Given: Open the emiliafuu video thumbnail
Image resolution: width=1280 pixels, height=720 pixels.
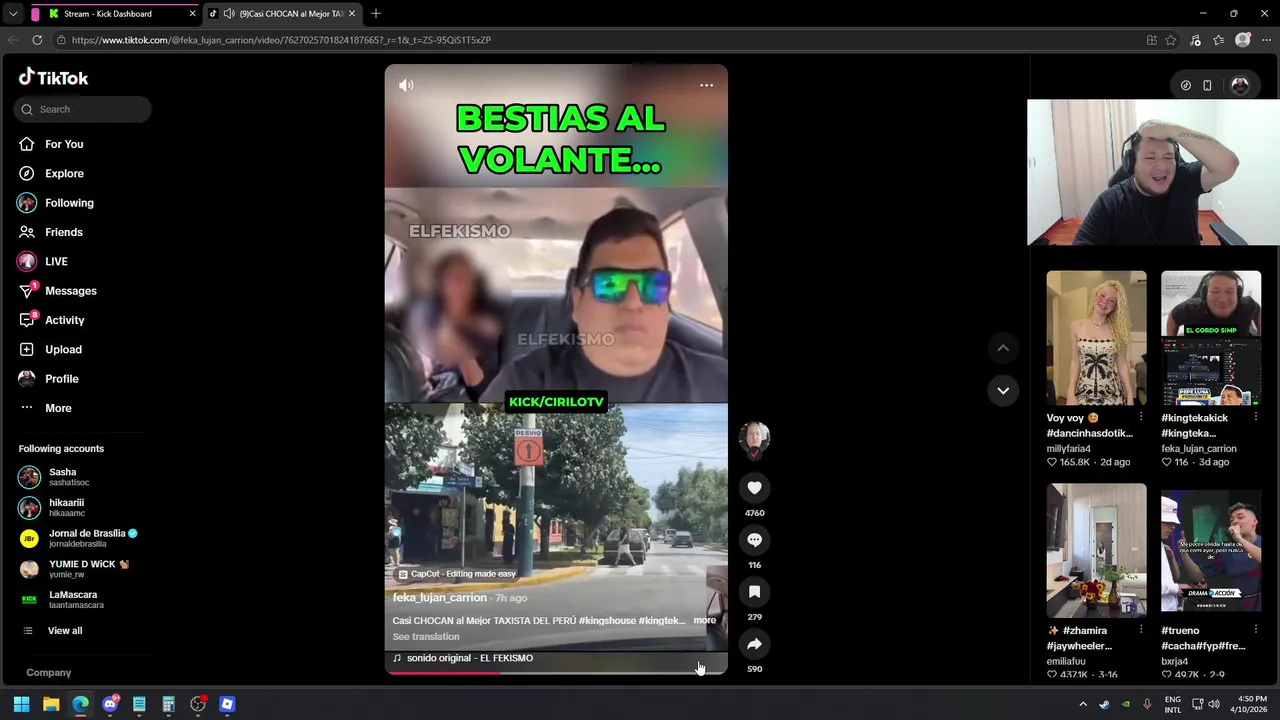Looking at the screenshot, I should click(1096, 550).
